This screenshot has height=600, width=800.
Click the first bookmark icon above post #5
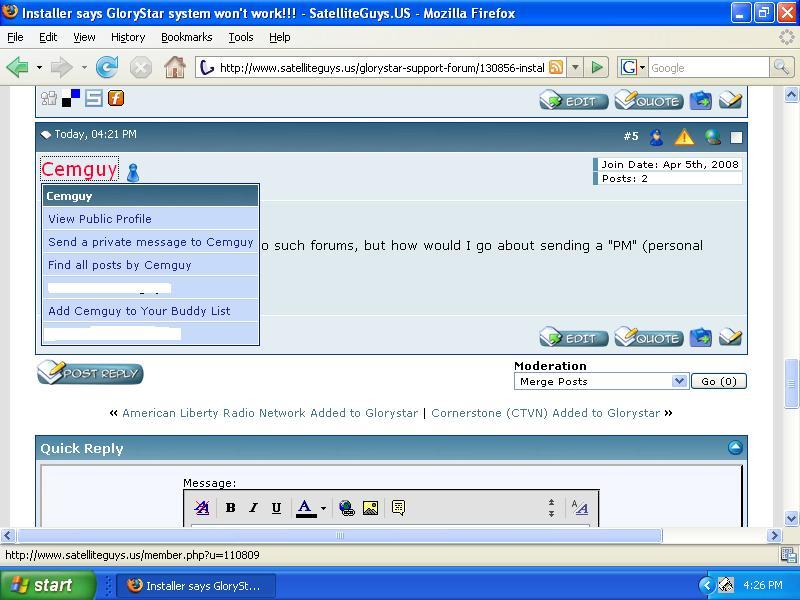[x=49, y=97]
